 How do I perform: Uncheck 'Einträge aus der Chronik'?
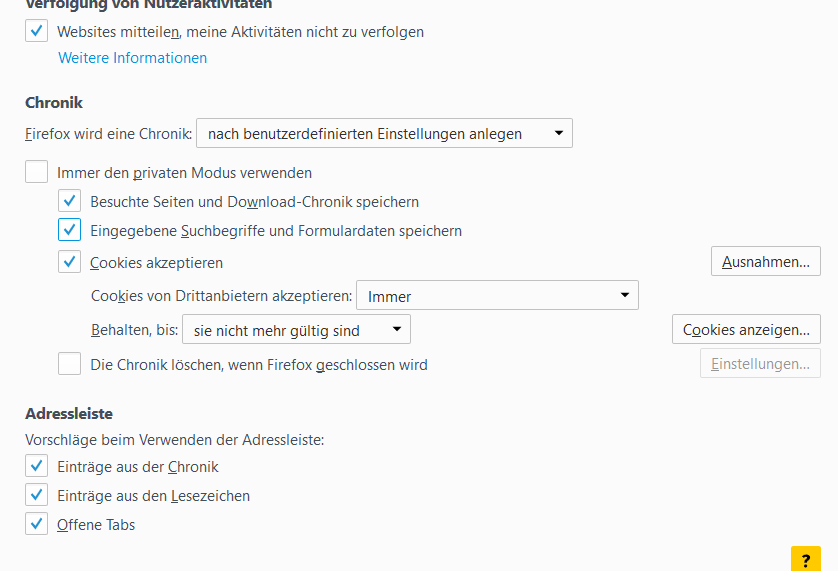pyautogui.click(x=37, y=466)
